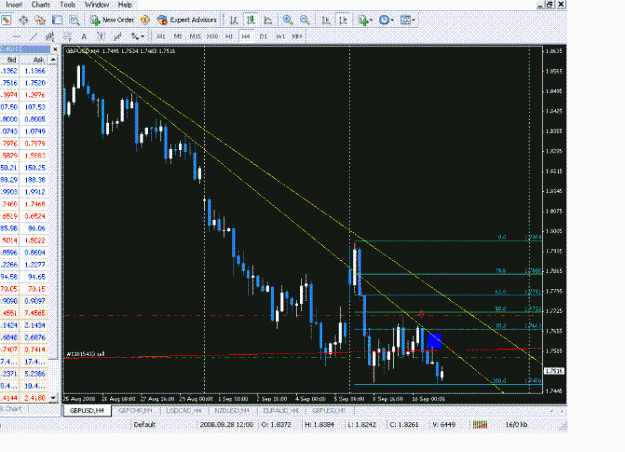Switch chart to line chart style
The width and height of the screenshot is (625, 452).
(268, 20)
